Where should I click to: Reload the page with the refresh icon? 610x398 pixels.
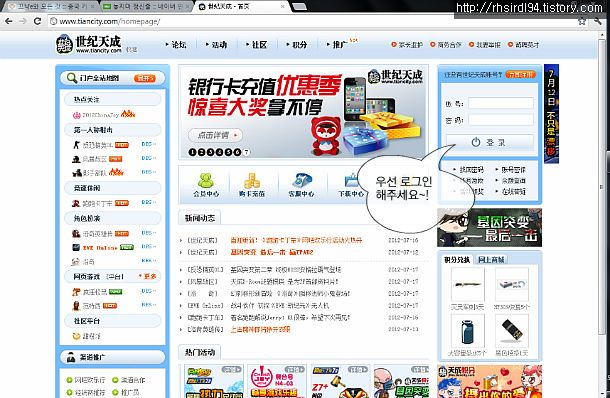click(37, 21)
